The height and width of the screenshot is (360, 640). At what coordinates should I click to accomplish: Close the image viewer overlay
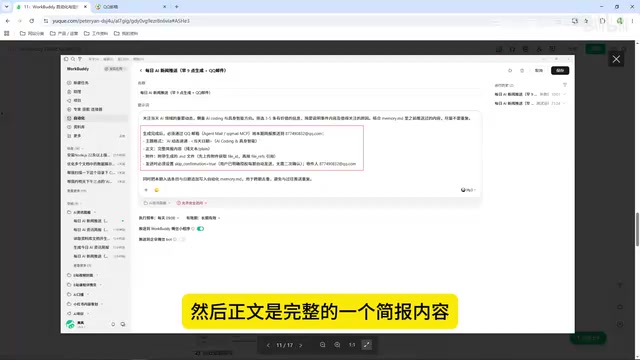coord(616,59)
